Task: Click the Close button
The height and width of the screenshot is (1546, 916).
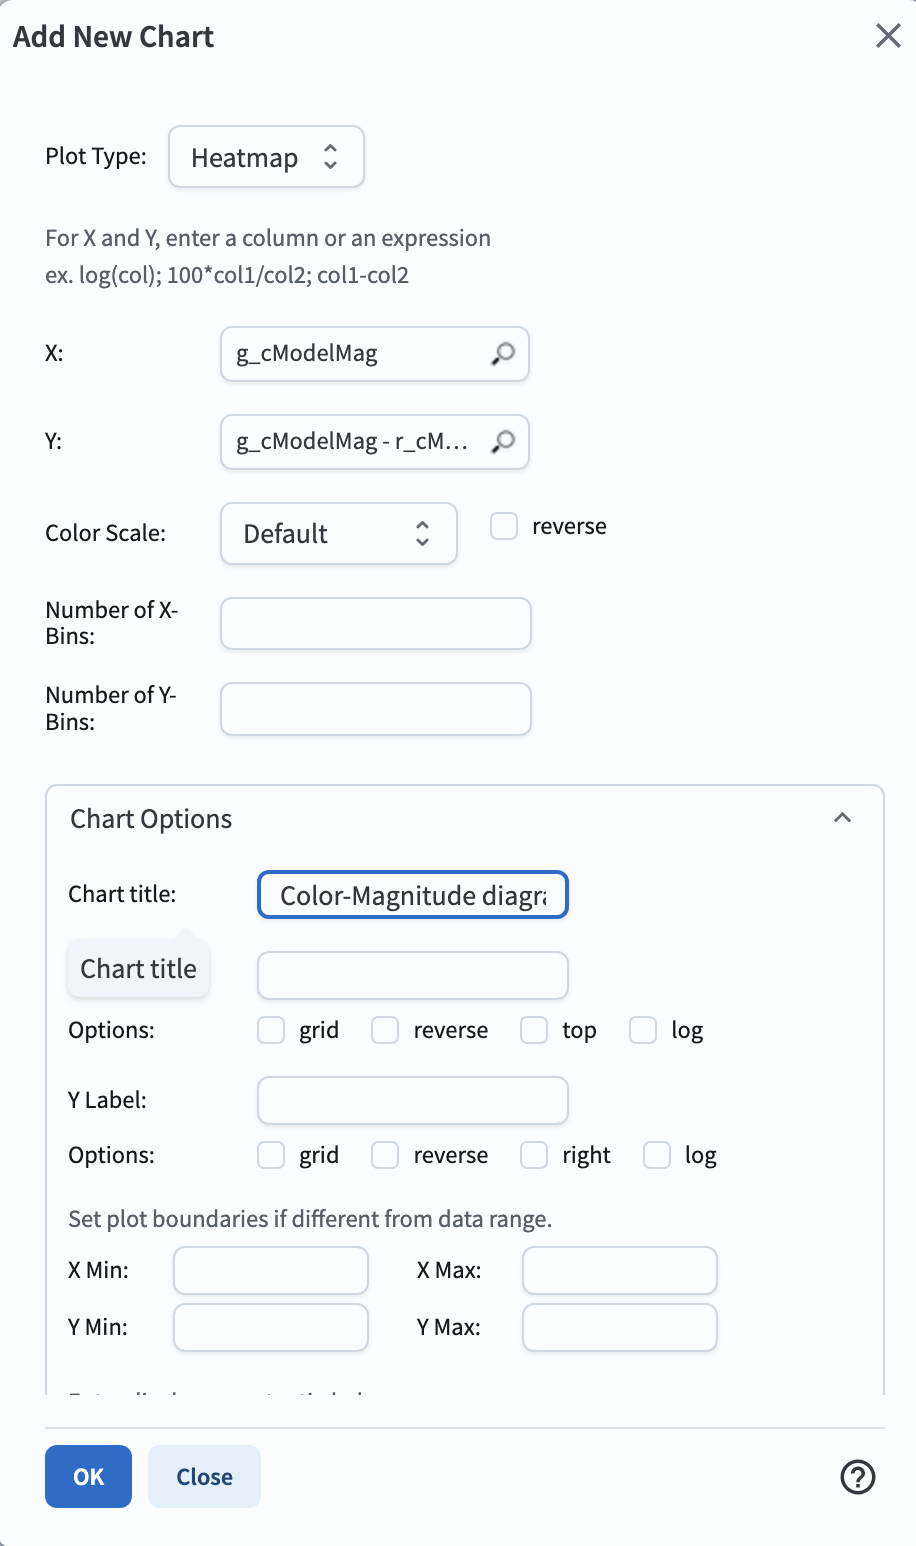Action: click(204, 1476)
